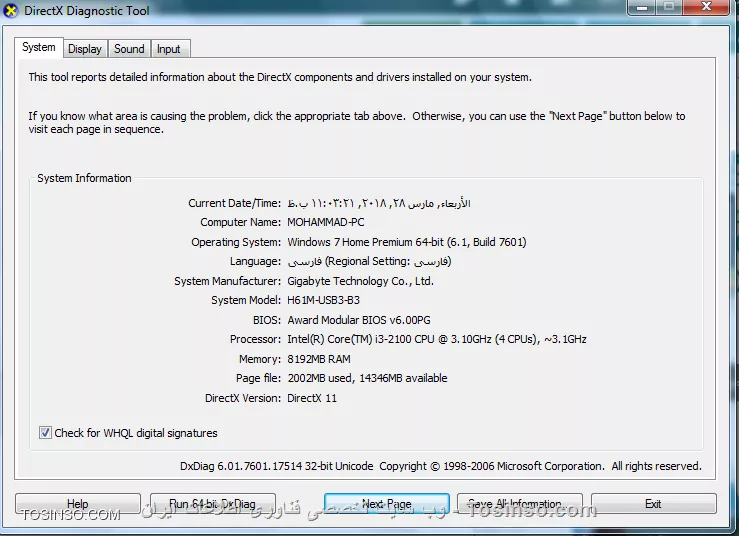This screenshot has width=739, height=536.
Task: Minimize the DirectX Diagnostic Tool window
Action: tap(642, 7)
